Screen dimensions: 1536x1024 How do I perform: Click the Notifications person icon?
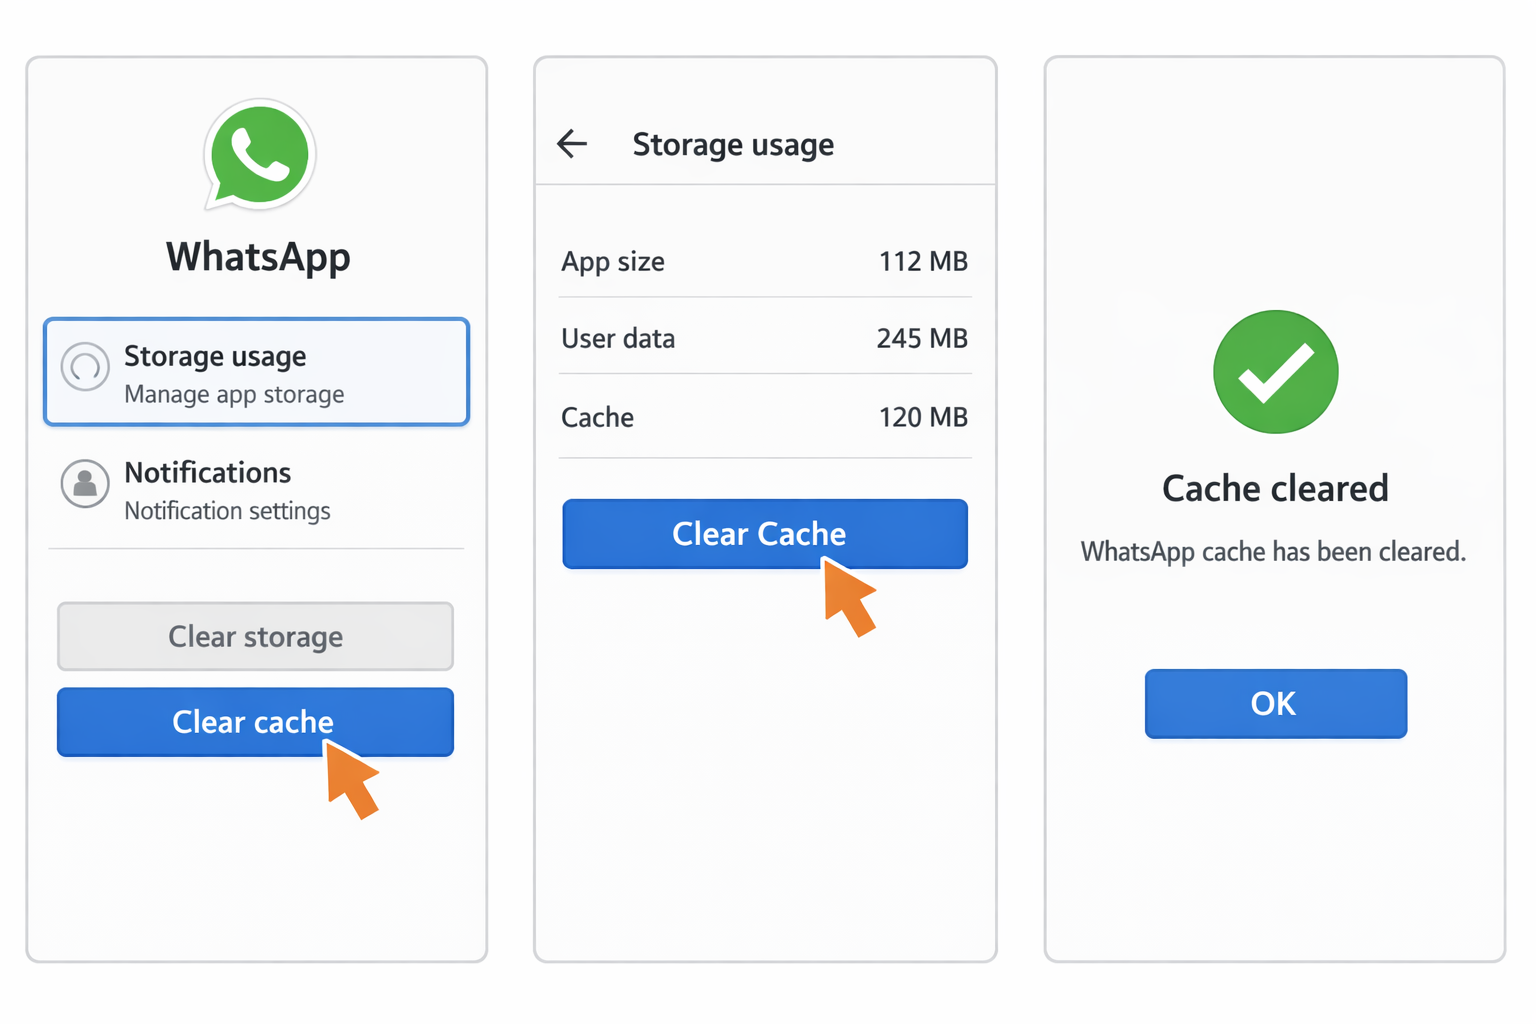click(x=85, y=484)
